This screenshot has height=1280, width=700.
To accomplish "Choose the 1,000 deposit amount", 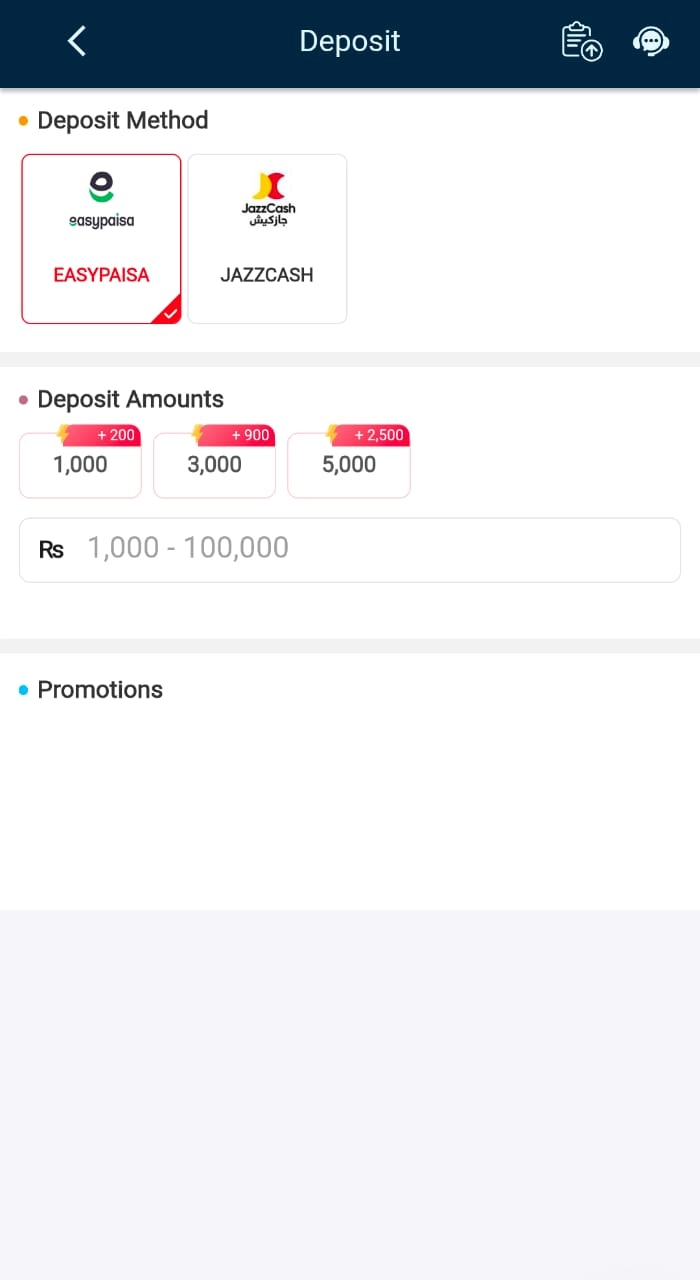I will pyautogui.click(x=80, y=465).
